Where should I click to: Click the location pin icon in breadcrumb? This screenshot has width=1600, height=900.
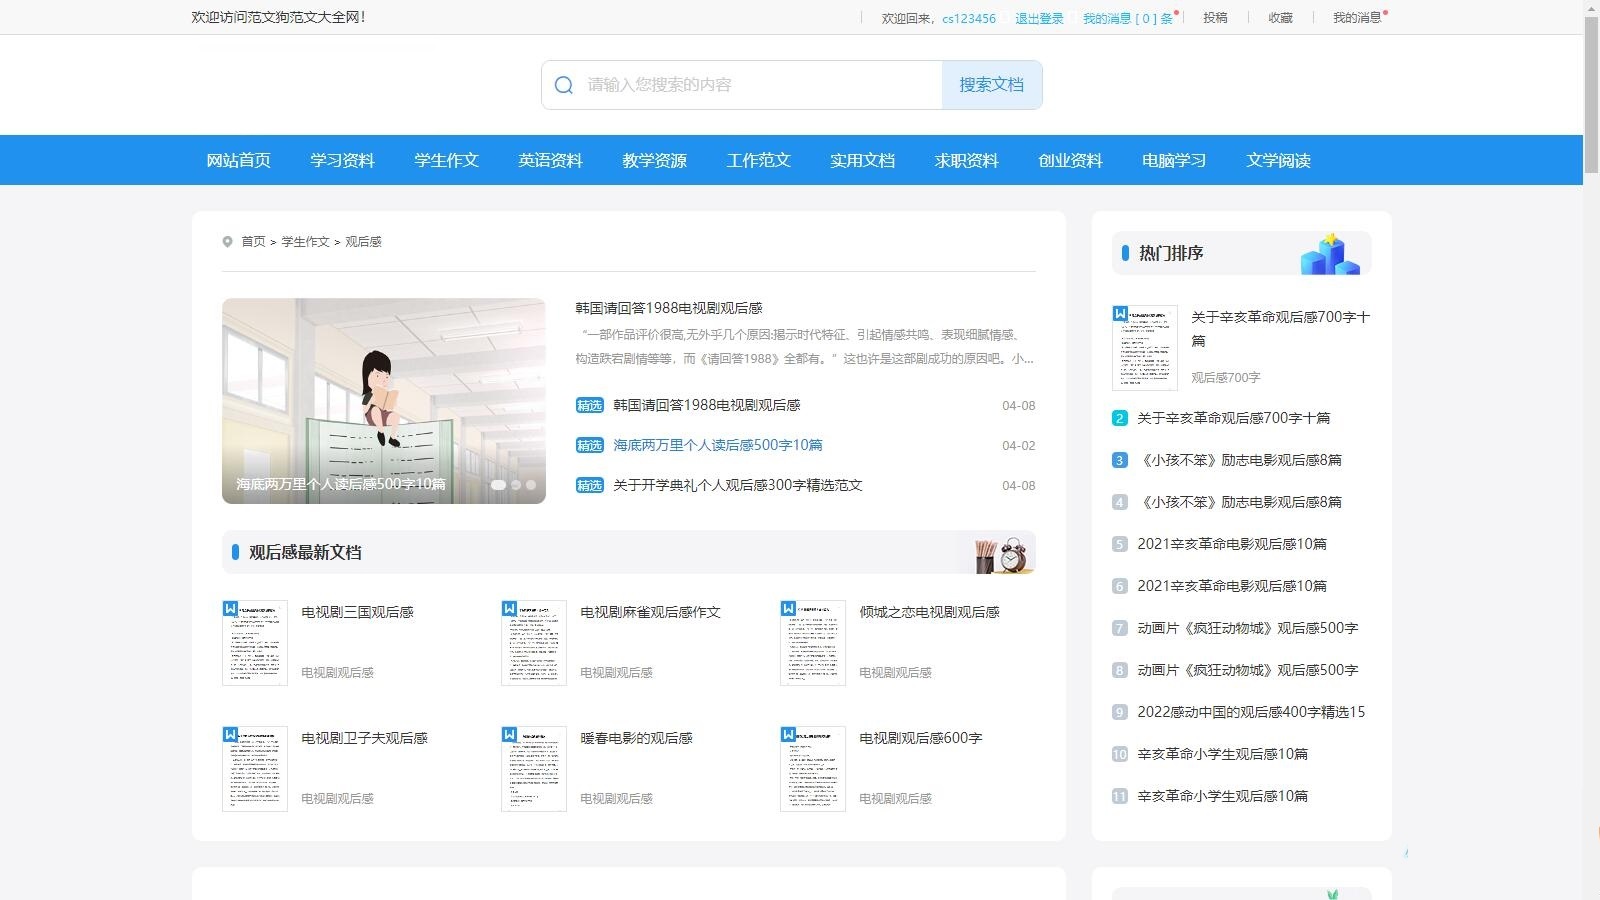[228, 241]
